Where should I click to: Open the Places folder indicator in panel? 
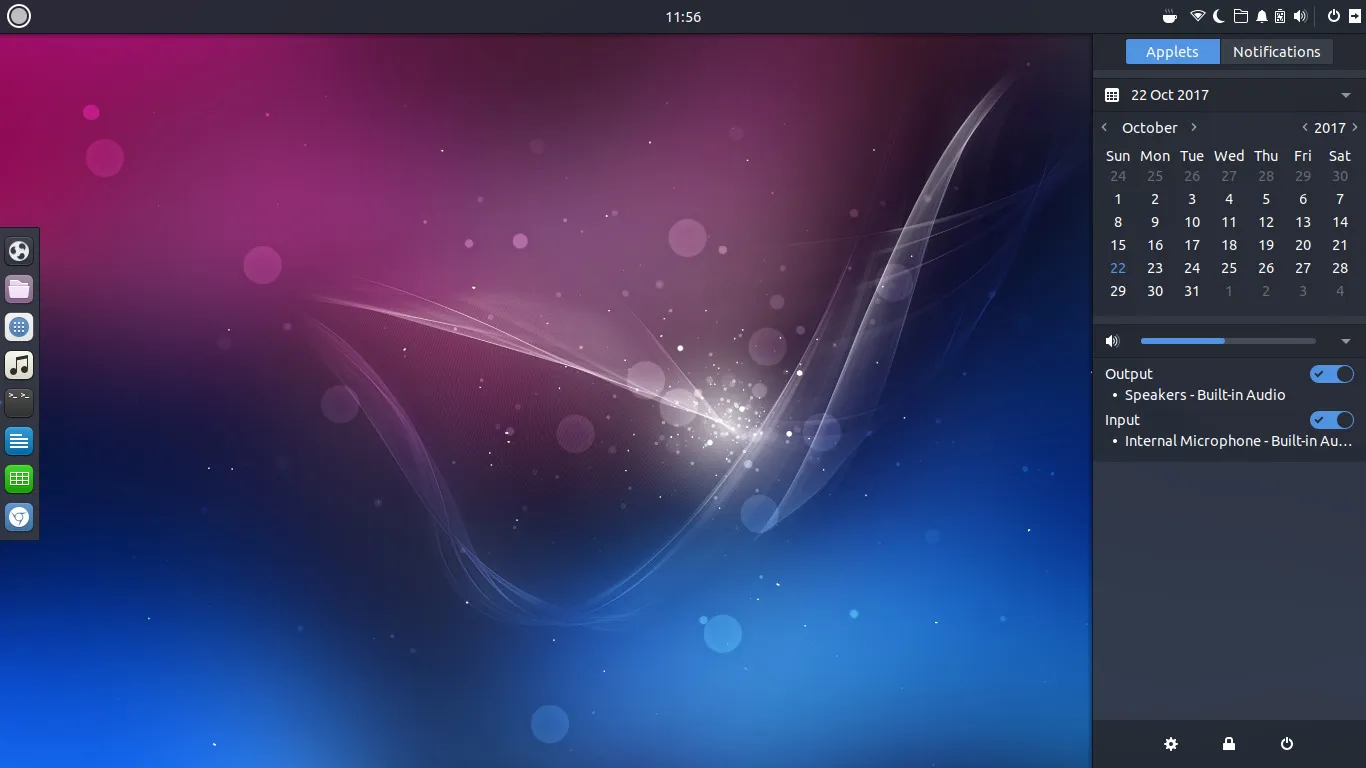pyautogui.click(x=1241, y=16)
